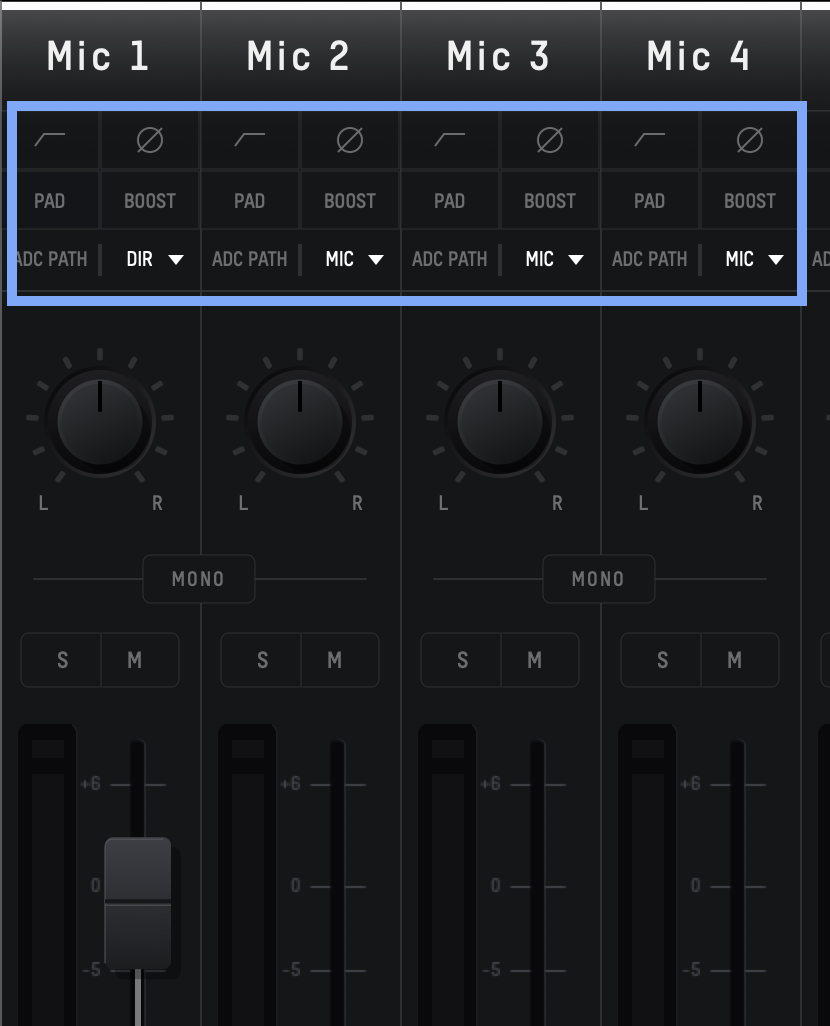The height and width of the screenshot is (1026, 830).
Task: Solo the Mic 2 channel
Action: pos(261,660)
